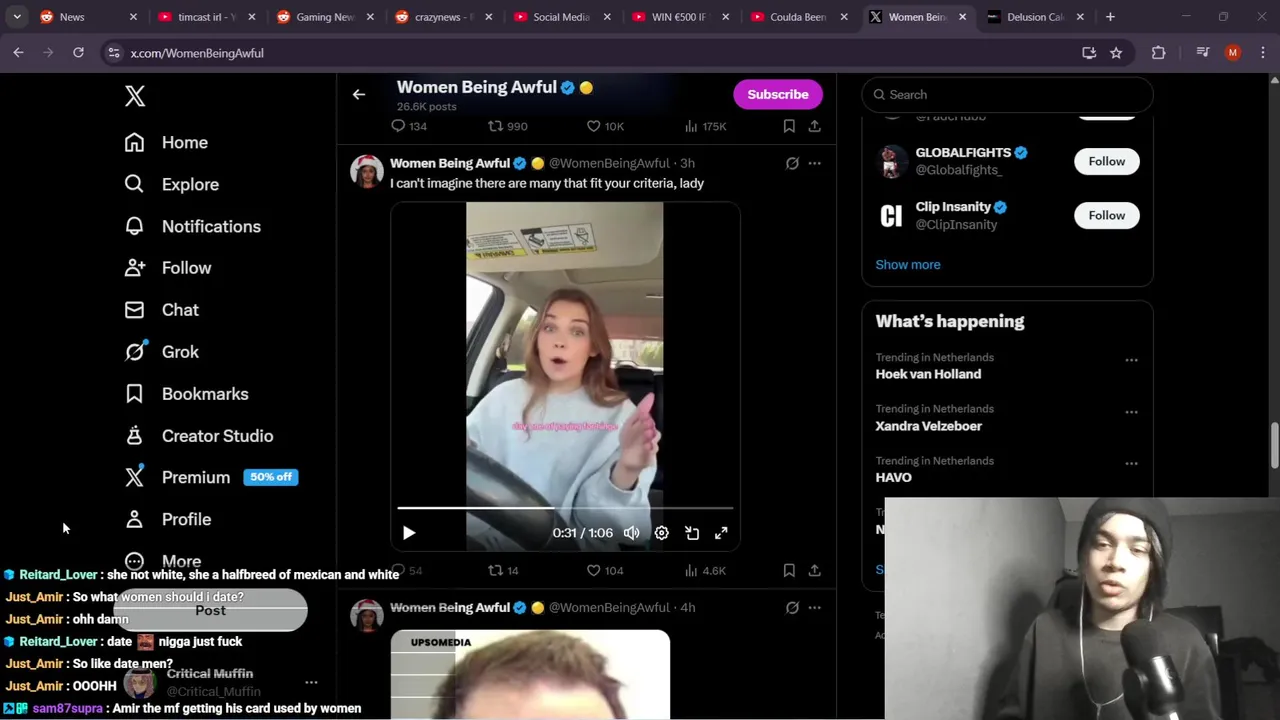Switch to the timcast irl tab

pos(206,17)
